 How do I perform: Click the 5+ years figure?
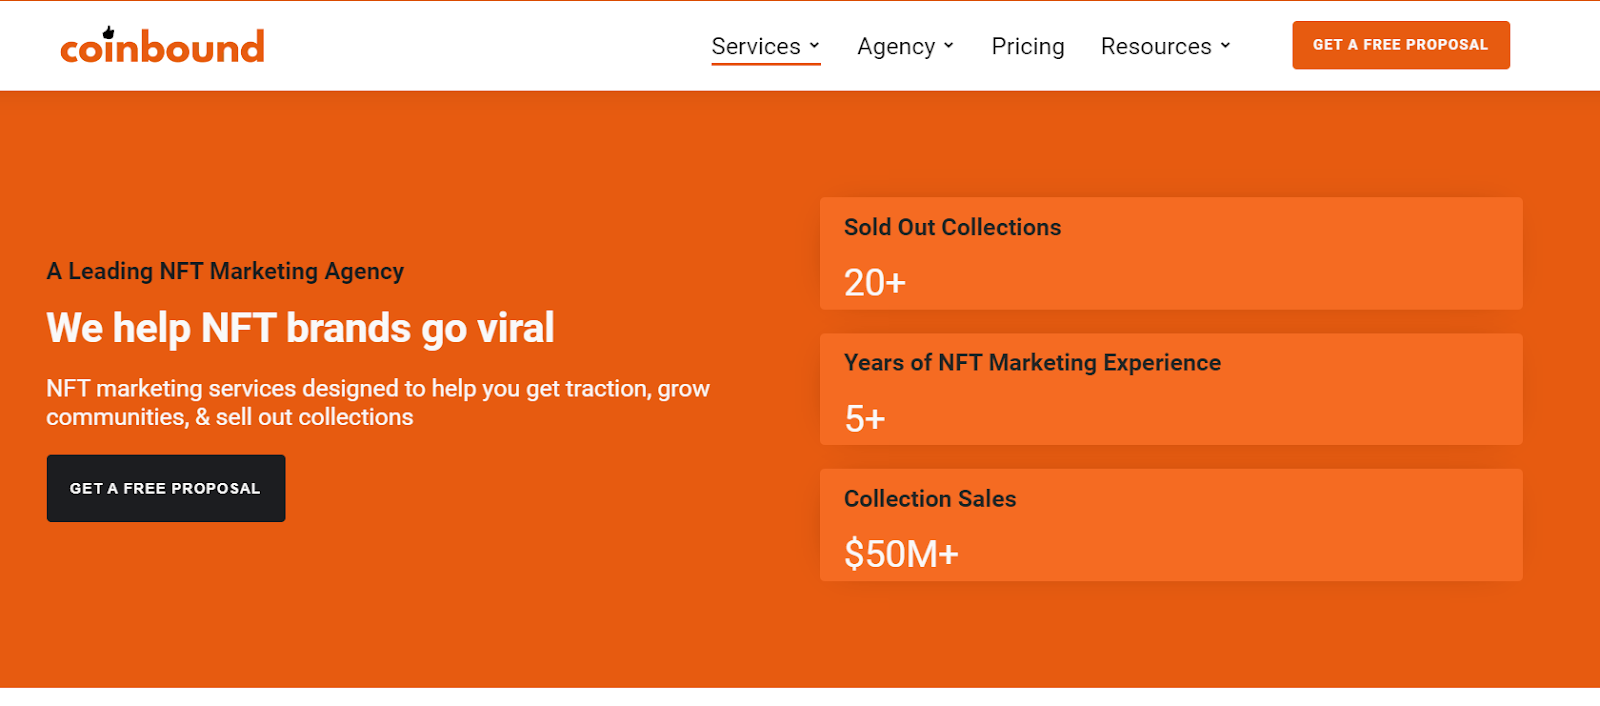(x=865, y=419)
